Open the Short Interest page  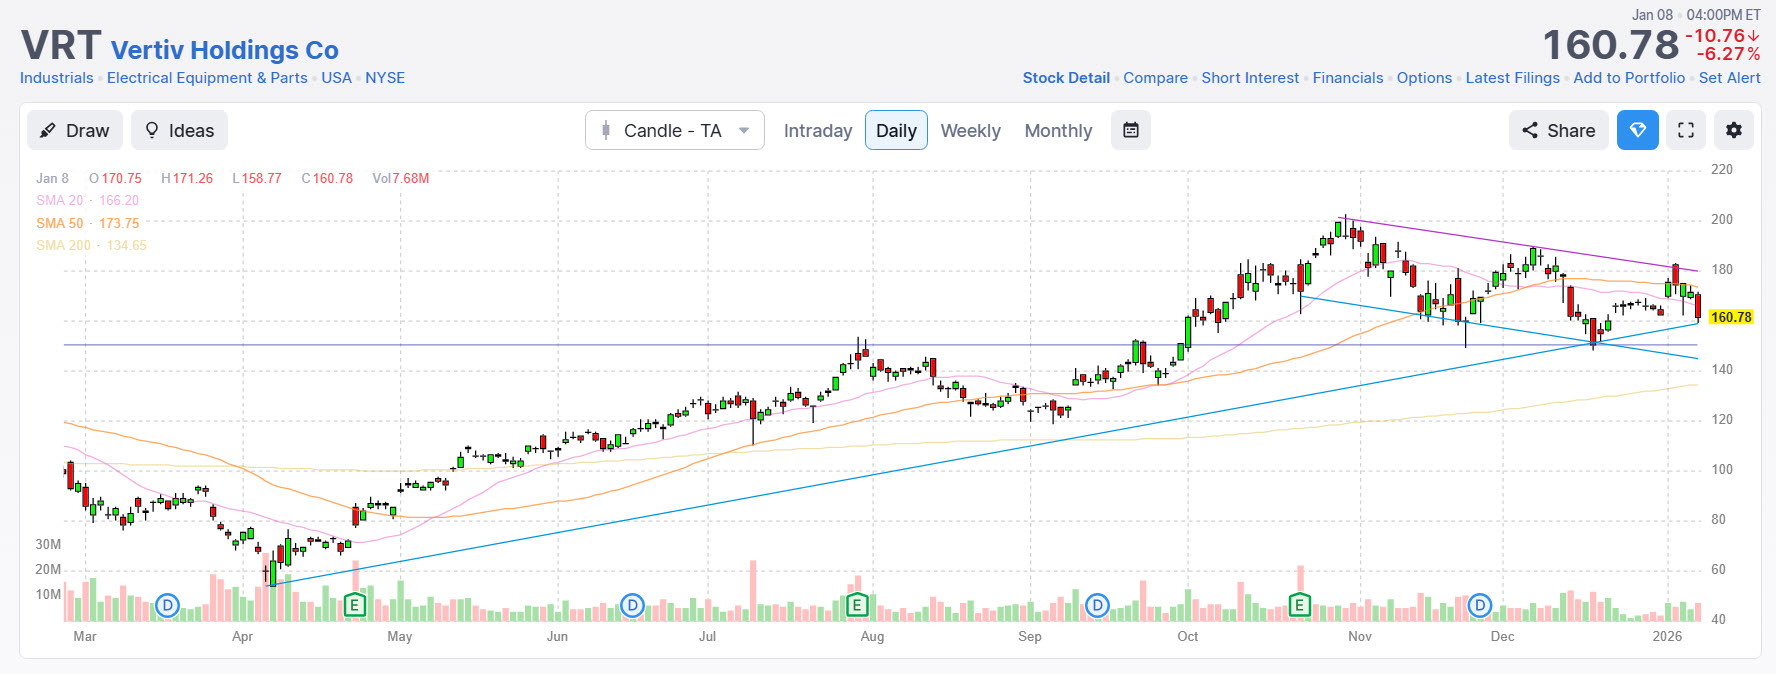1250,78
